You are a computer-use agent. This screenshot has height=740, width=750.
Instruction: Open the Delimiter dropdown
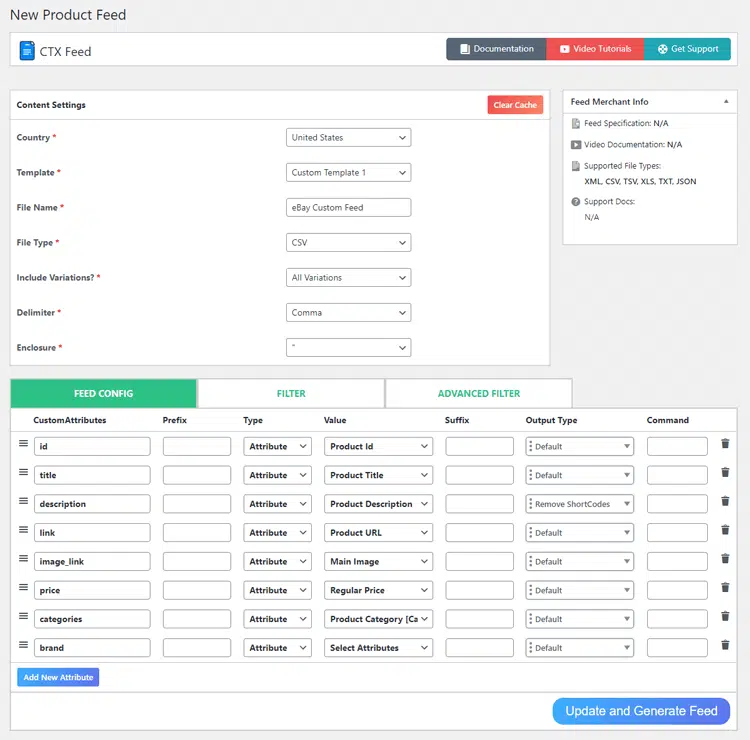(x=348, y=312)
